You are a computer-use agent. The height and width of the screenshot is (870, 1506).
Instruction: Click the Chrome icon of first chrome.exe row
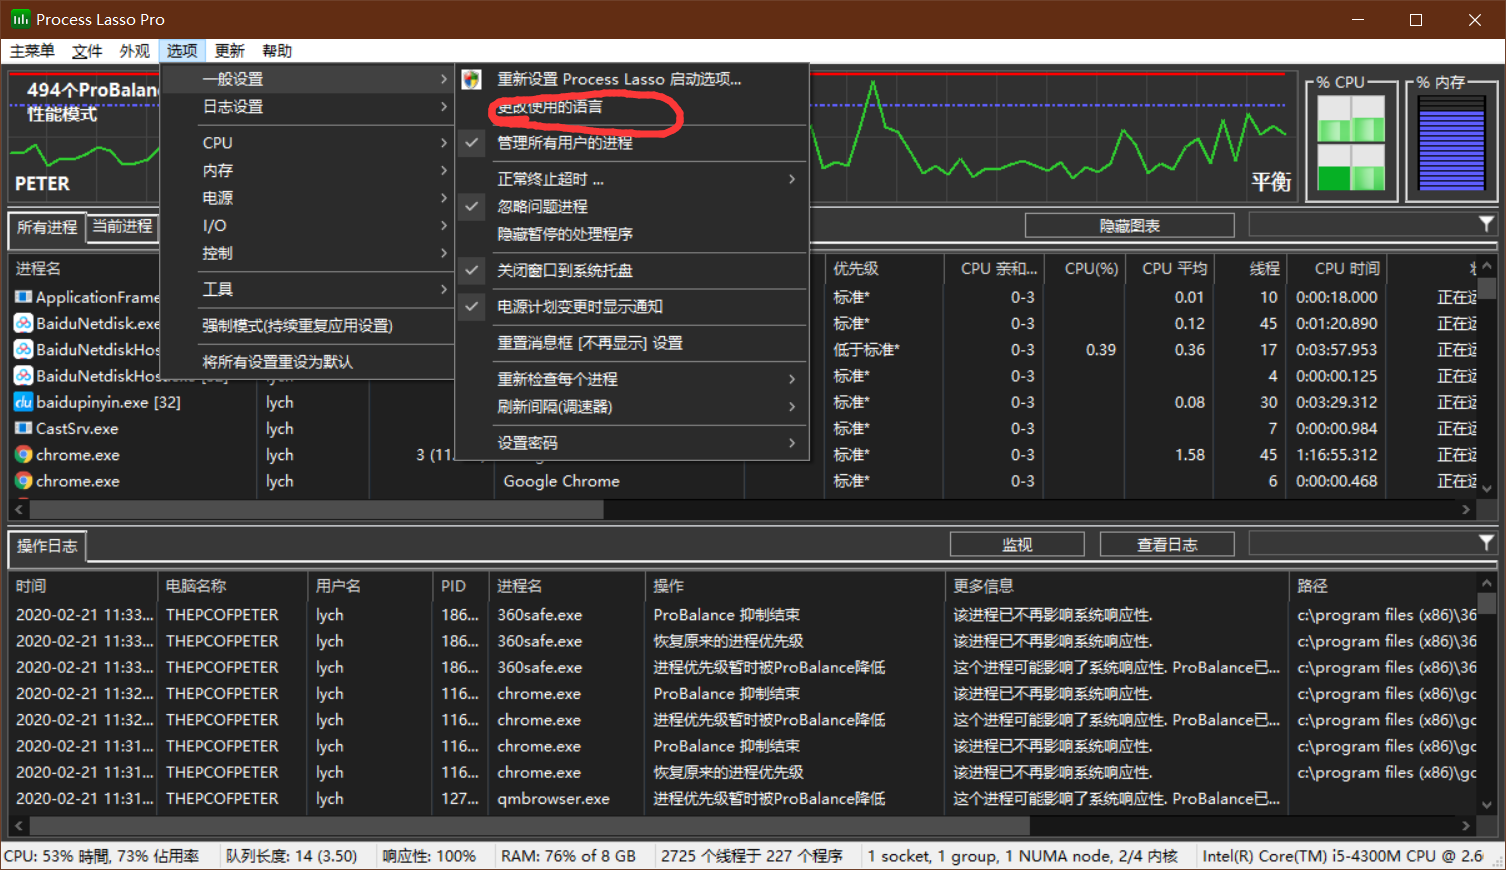coord(23,454)
